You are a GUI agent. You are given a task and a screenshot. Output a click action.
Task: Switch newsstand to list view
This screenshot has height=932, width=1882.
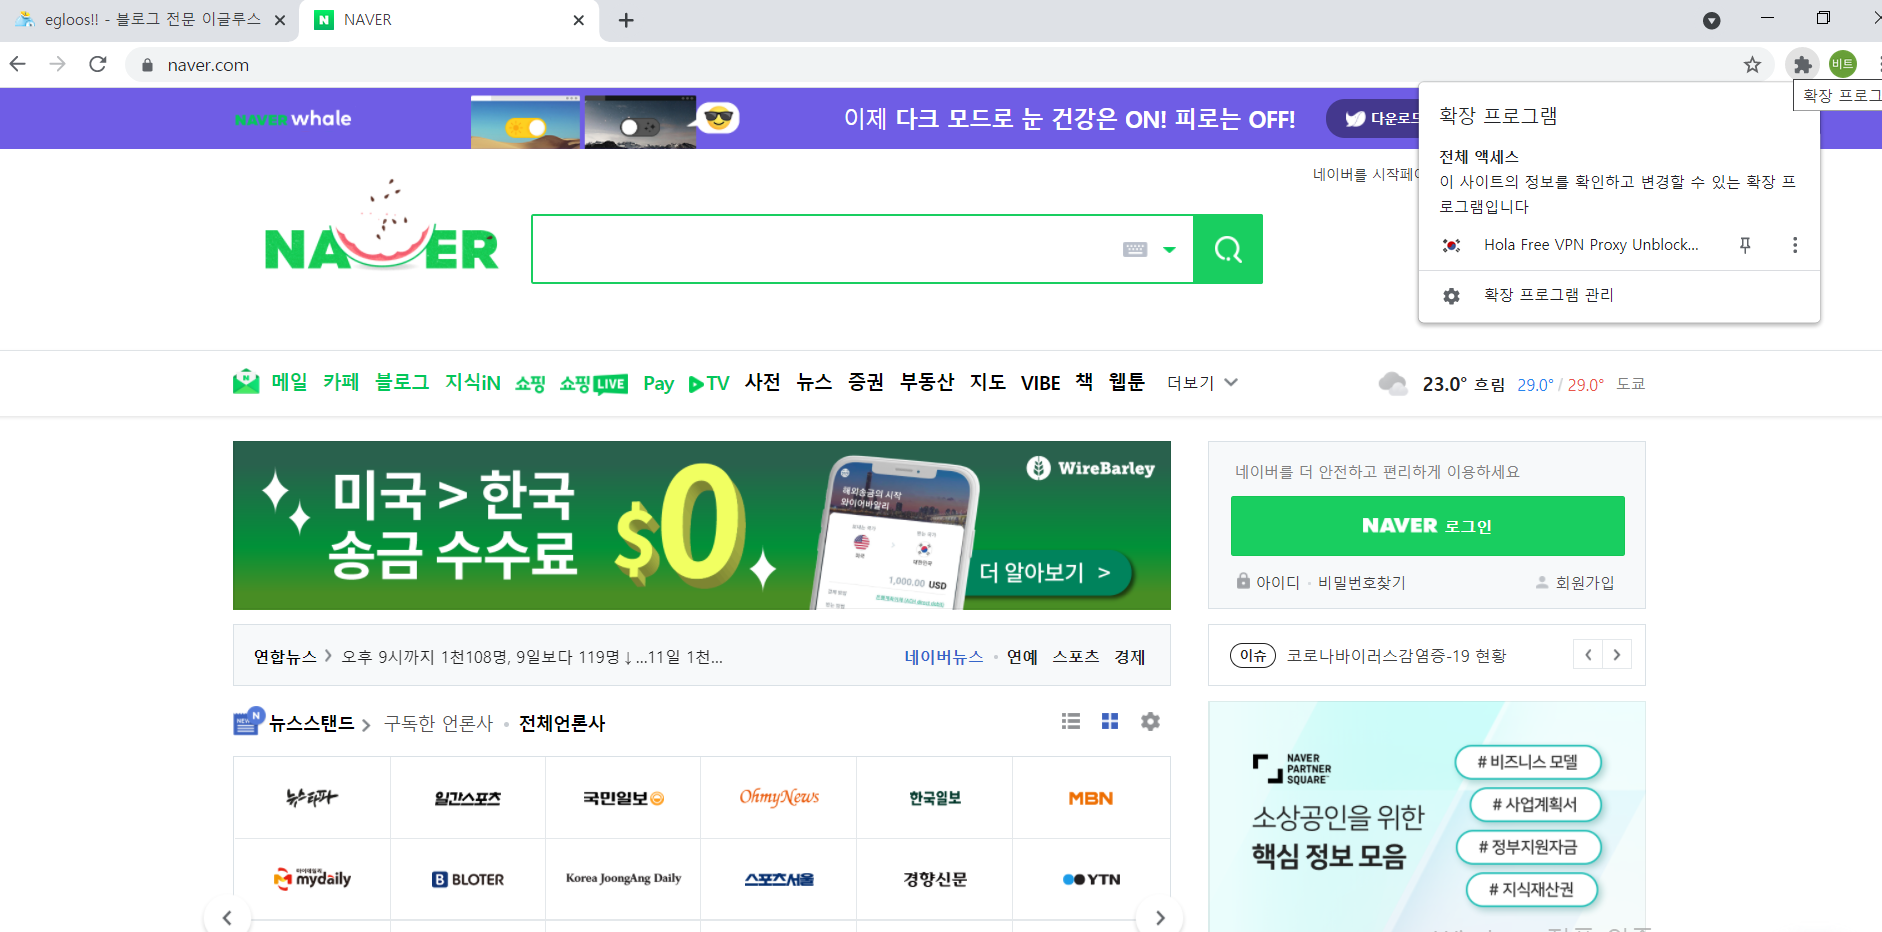pos(1071,721)
